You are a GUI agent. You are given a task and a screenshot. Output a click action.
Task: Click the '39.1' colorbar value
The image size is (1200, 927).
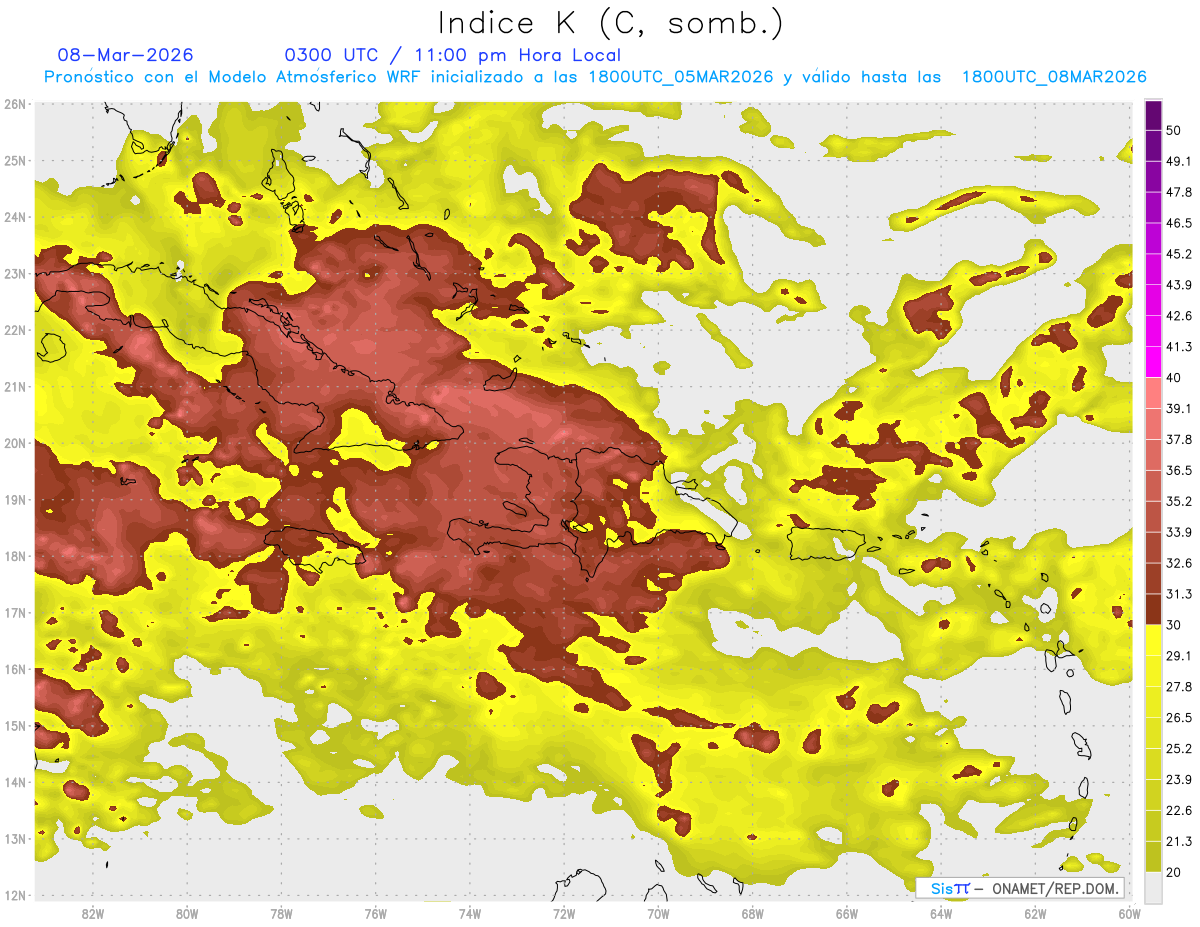click(1178, 409)
